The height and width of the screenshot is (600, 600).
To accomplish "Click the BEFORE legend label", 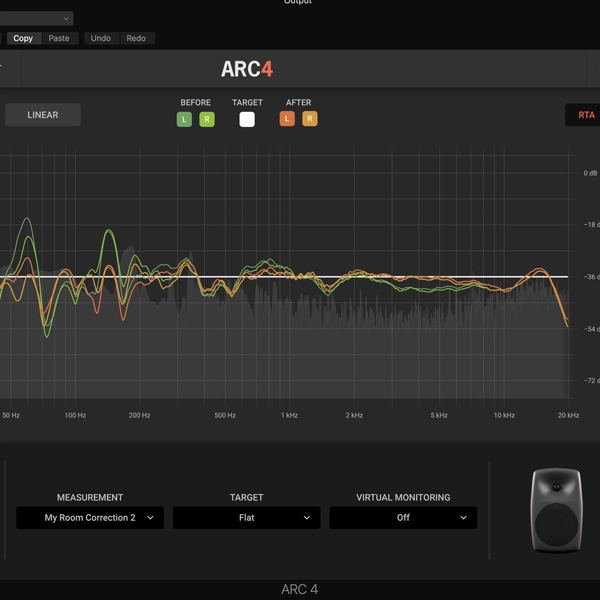I will [196, 103].
